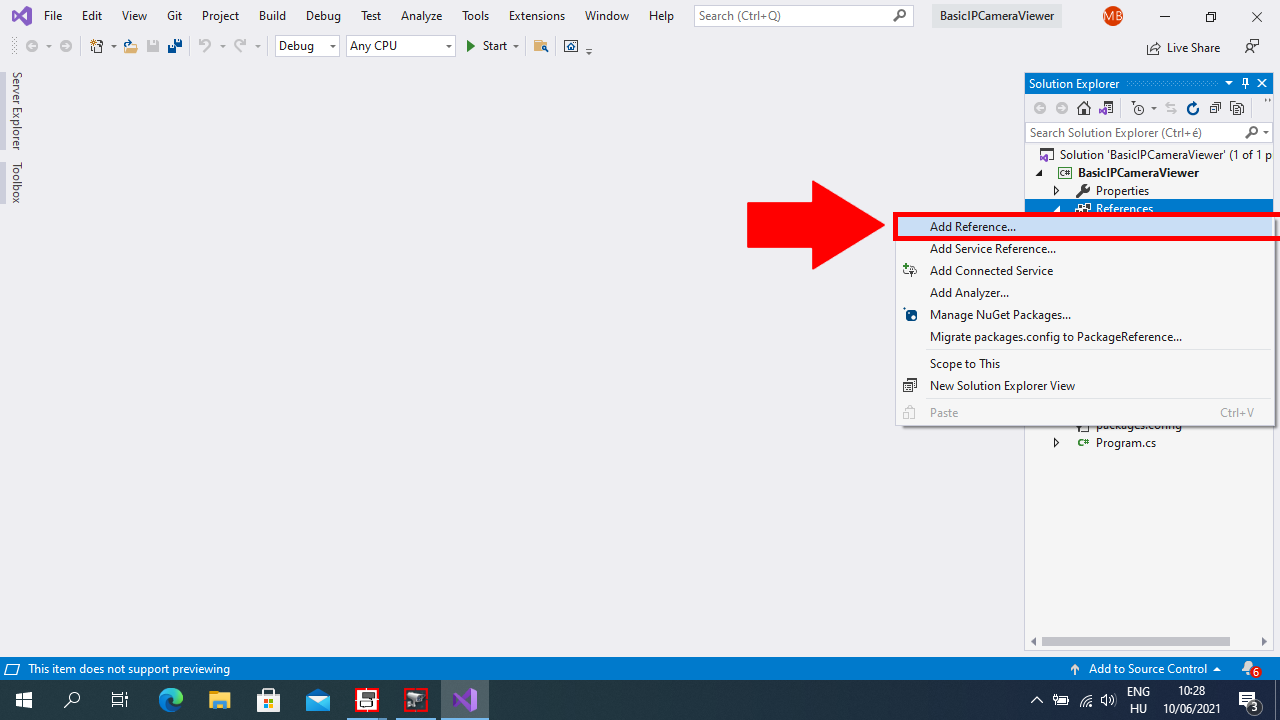The width and height of the screenshot is (1280, 720).
Task: Choose Add Reference... from context menu
Action: click(1085, 227)
